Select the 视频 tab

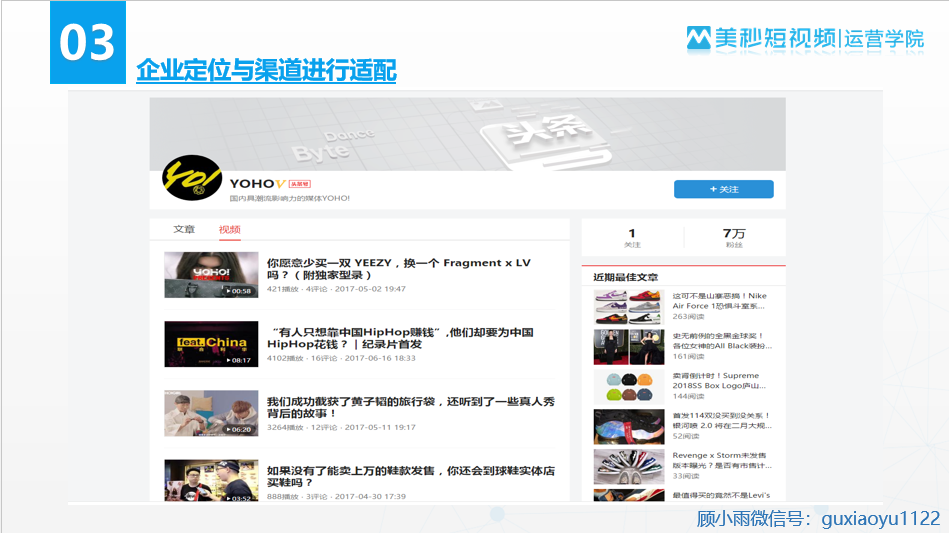(x=229, y=229)
